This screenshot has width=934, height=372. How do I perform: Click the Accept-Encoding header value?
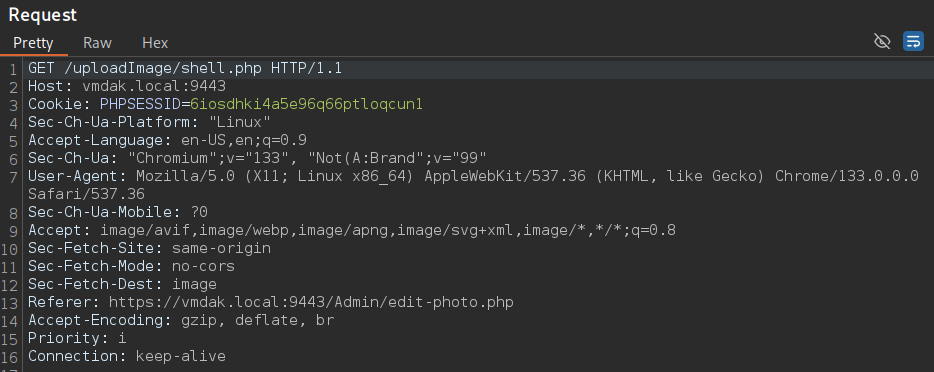257,320
